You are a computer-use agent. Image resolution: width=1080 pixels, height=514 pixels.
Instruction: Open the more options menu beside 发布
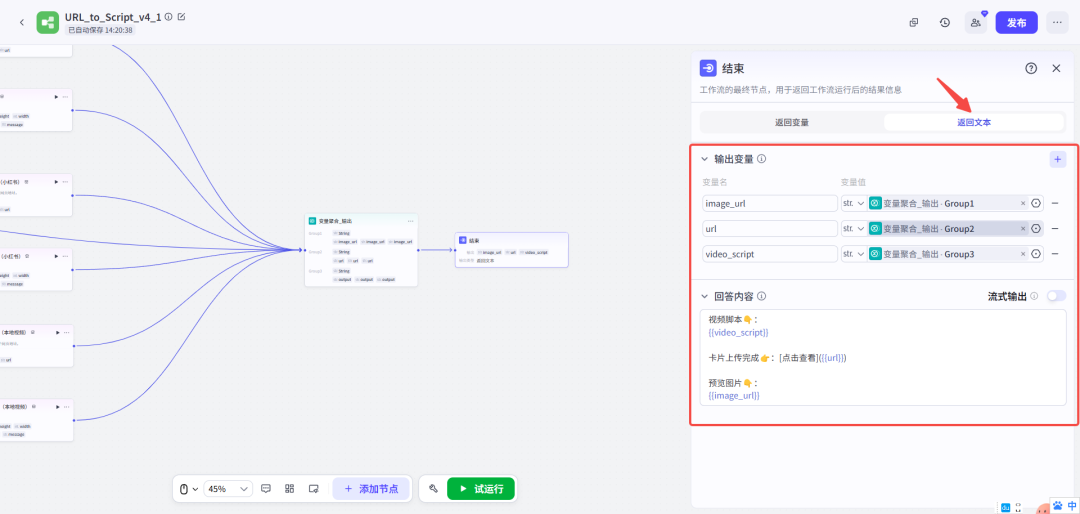[x=1057, y=22]
